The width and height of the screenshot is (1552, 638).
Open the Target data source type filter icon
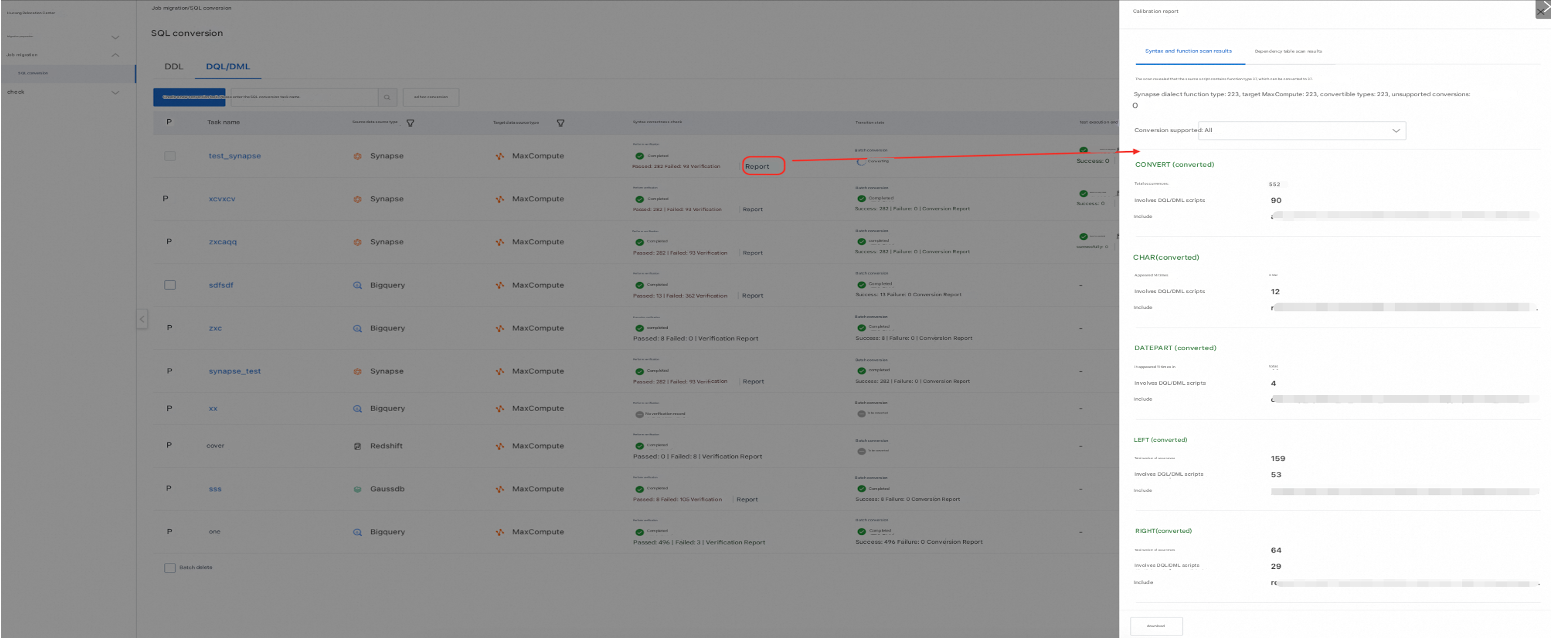pyautogui.click(x=560, y=123)
